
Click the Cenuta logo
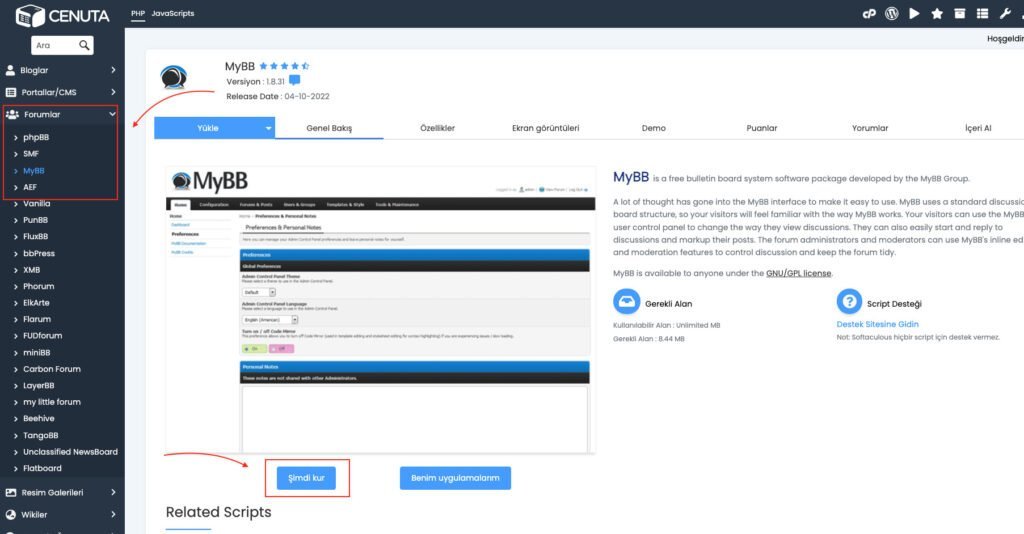click(63, 16)
